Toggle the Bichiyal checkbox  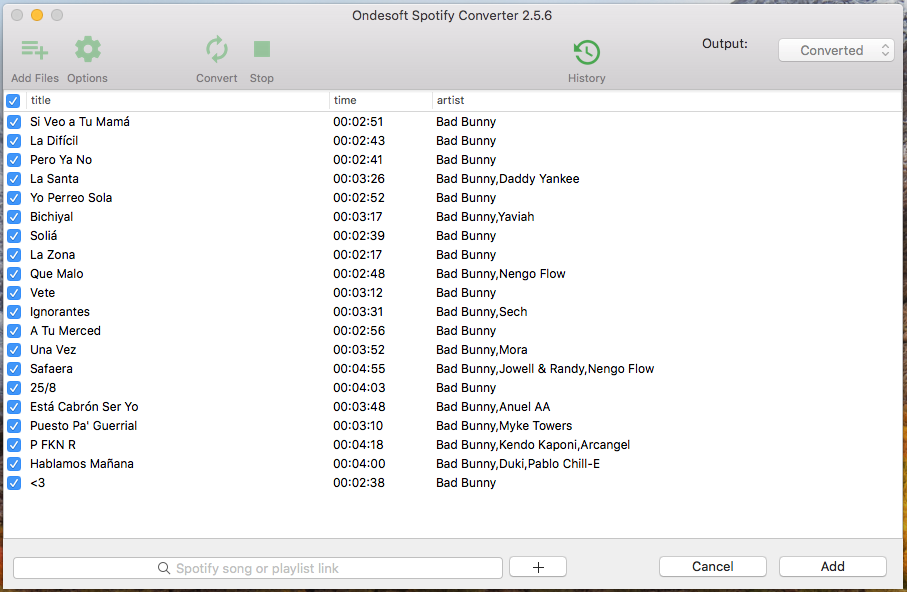pos(14,217)
